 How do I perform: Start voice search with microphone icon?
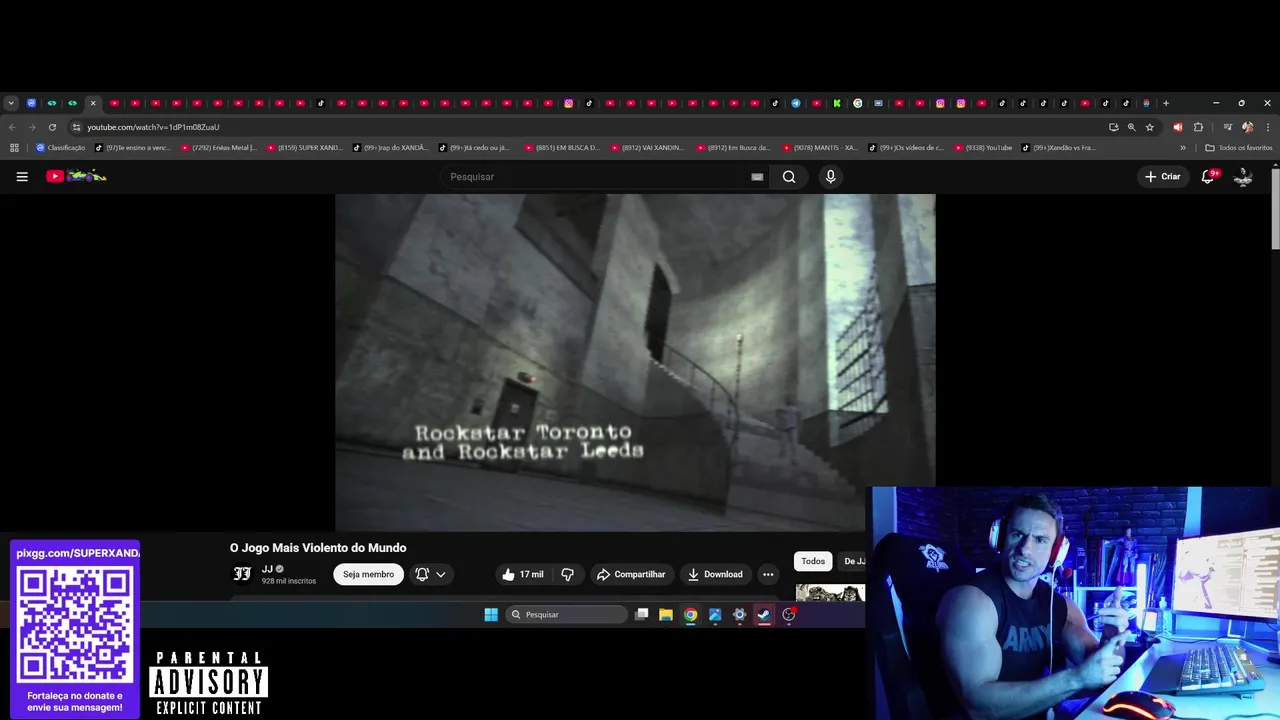(x=830, y=177)
